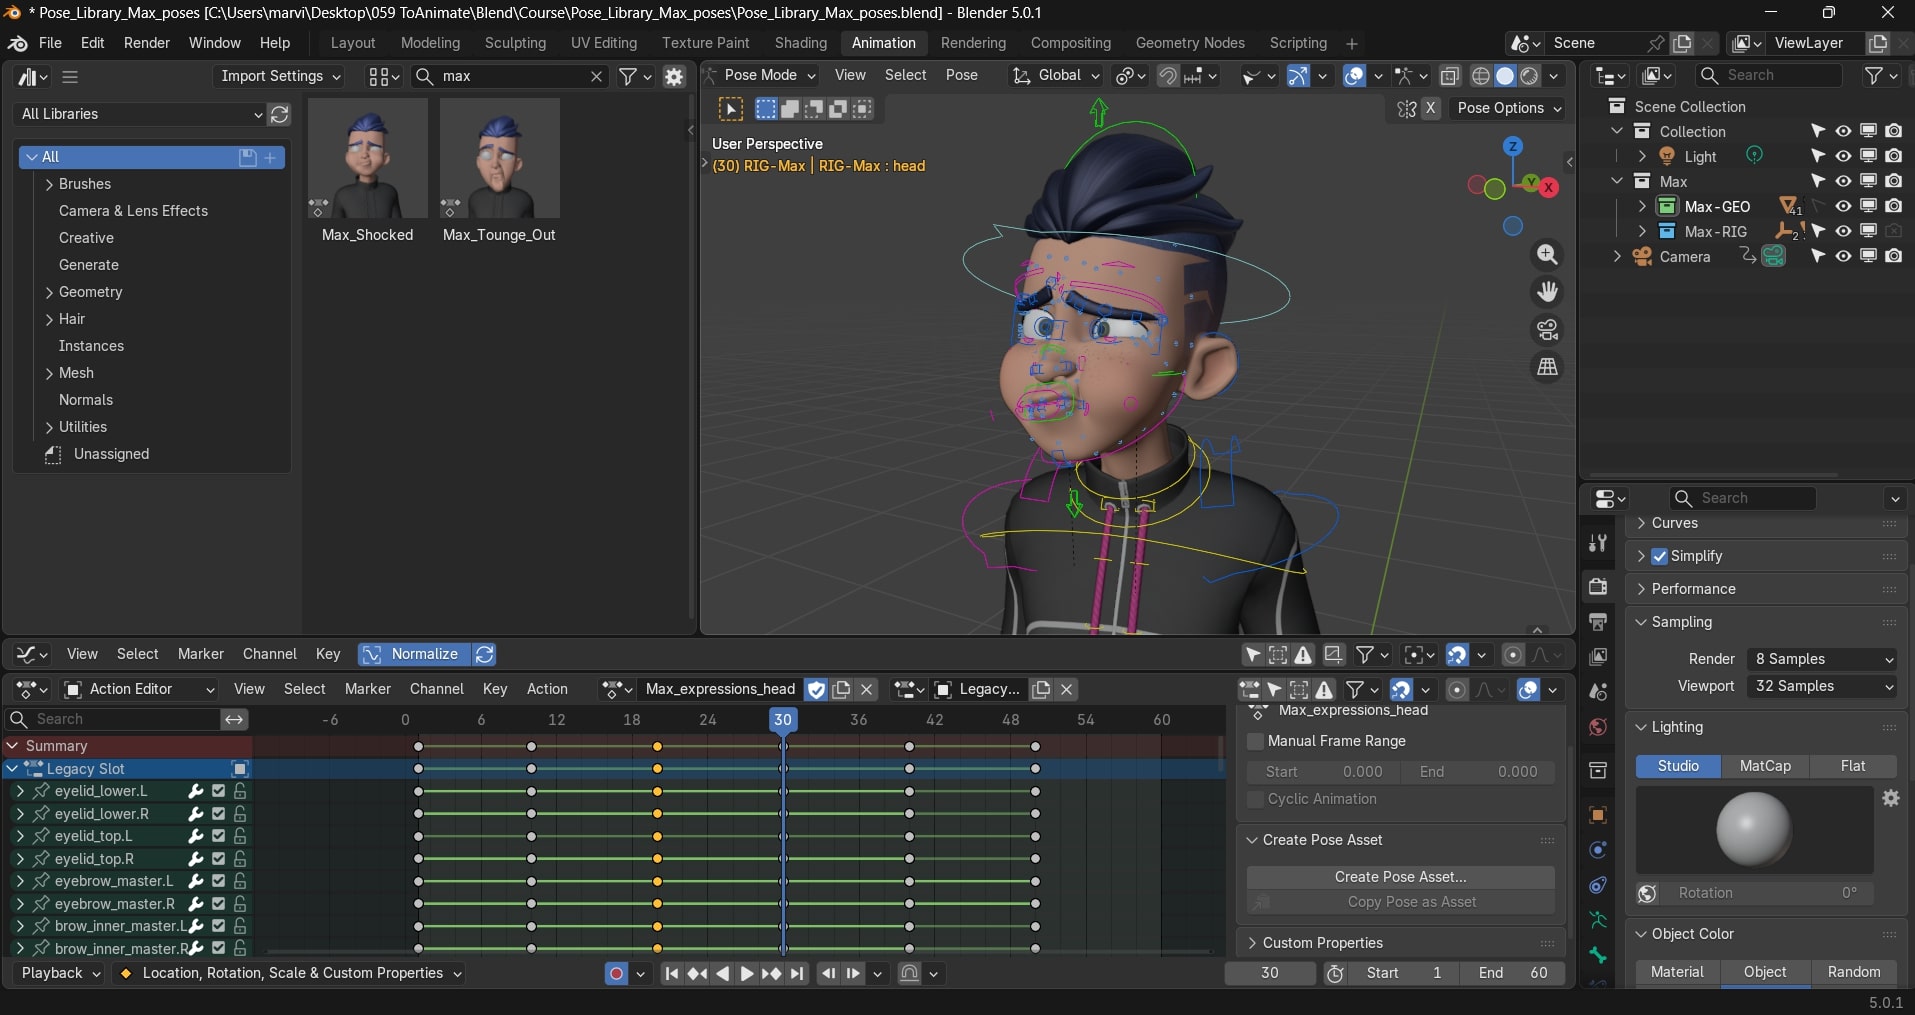The width and height of the screenshot is (1915, 1015).
Task: Enable the Manual Frame Range checkbox
Action: [x=1255, y=741]
